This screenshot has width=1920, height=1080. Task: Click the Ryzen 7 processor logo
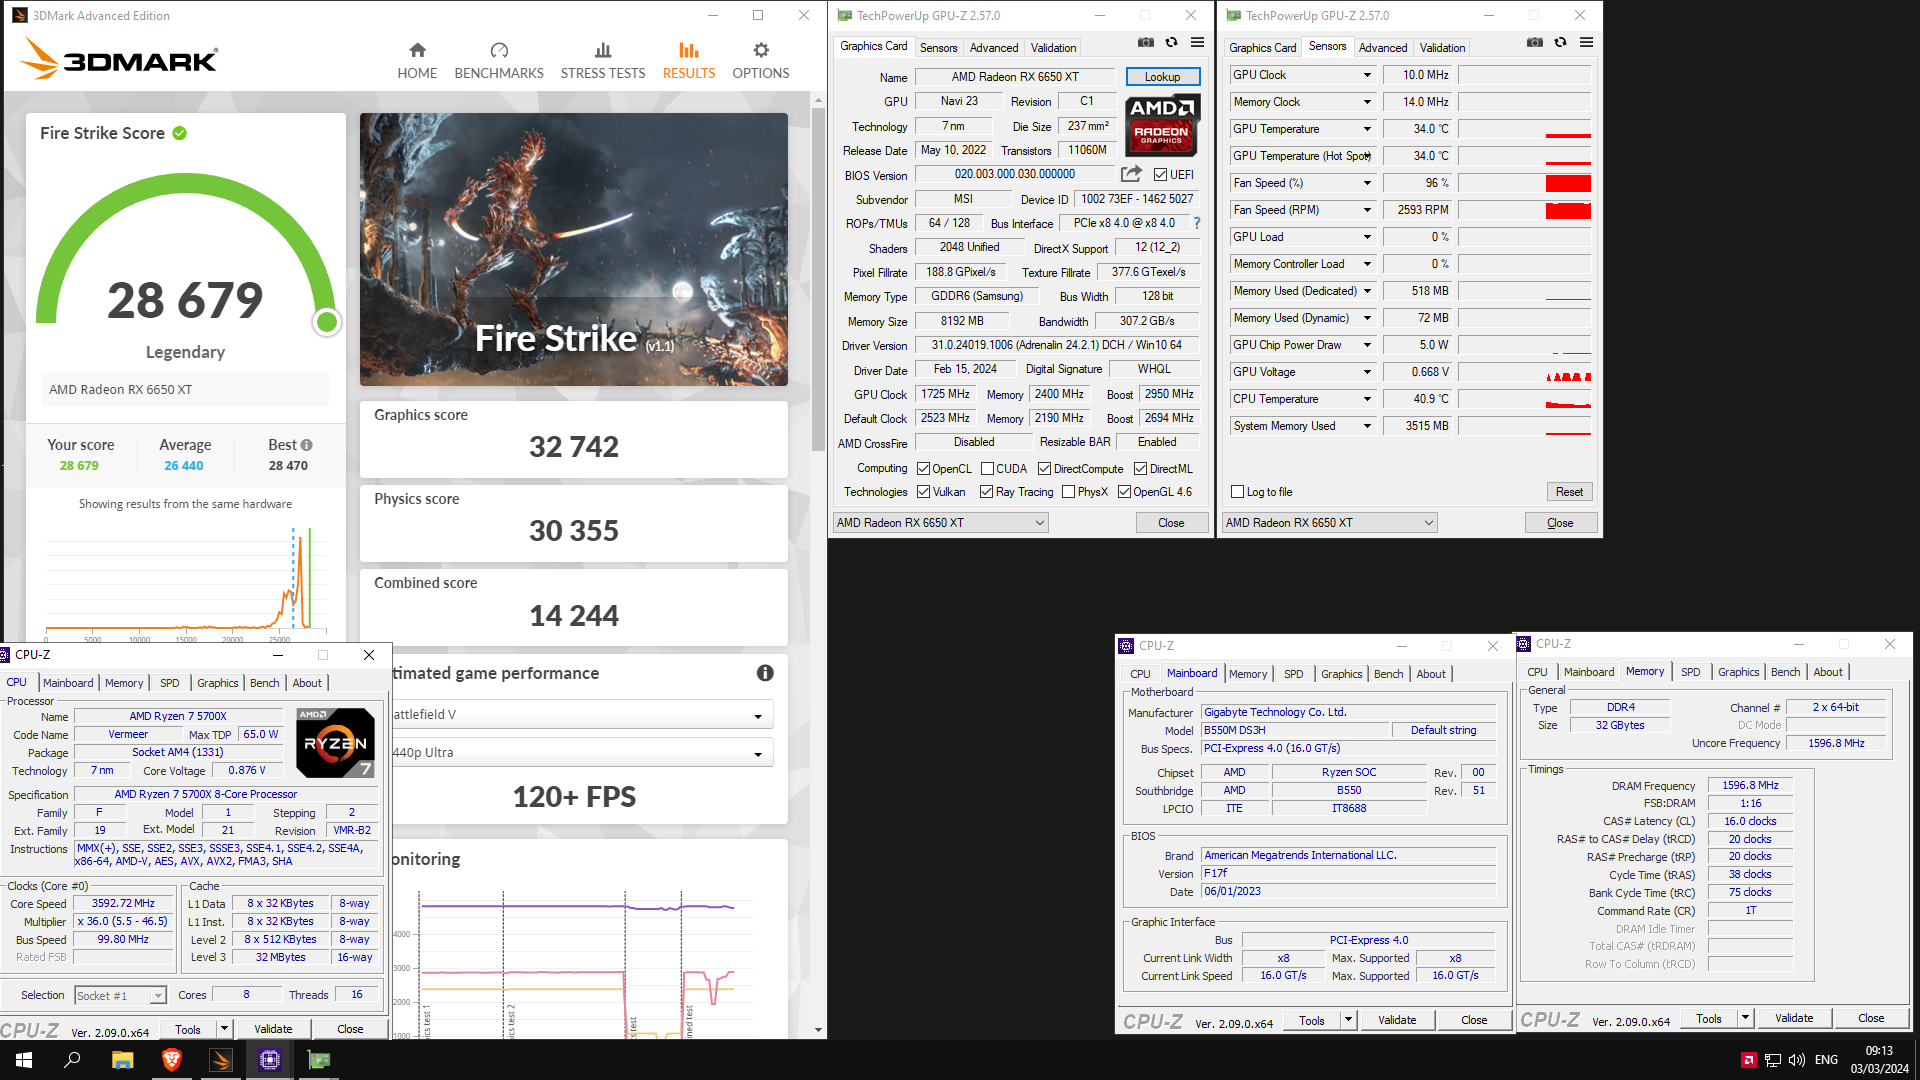click(x=336, y=742)
